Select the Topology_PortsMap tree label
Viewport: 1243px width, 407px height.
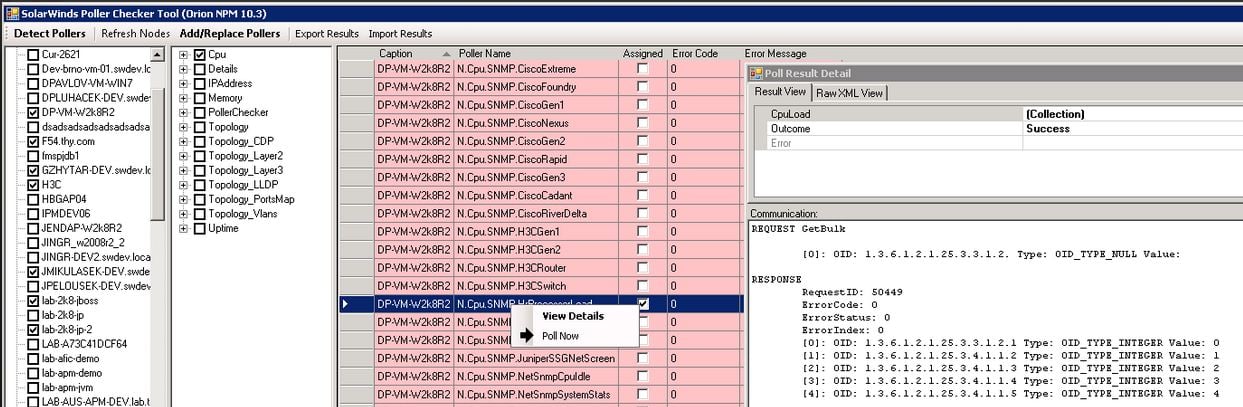(251, 199)
